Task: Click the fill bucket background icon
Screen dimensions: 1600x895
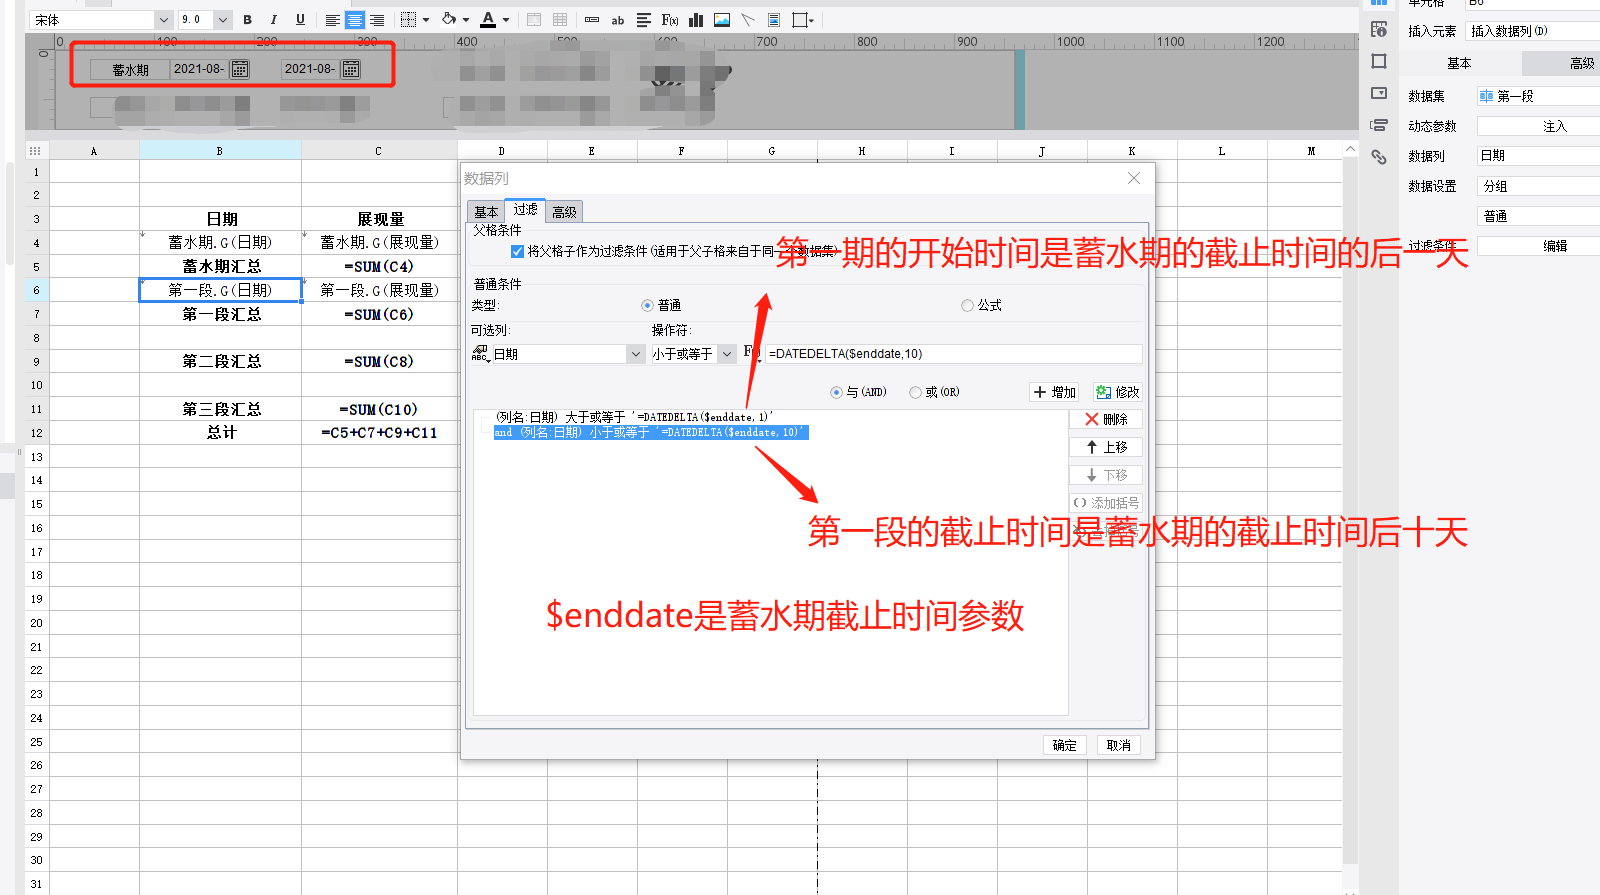Action: click(x=449, y=19)
